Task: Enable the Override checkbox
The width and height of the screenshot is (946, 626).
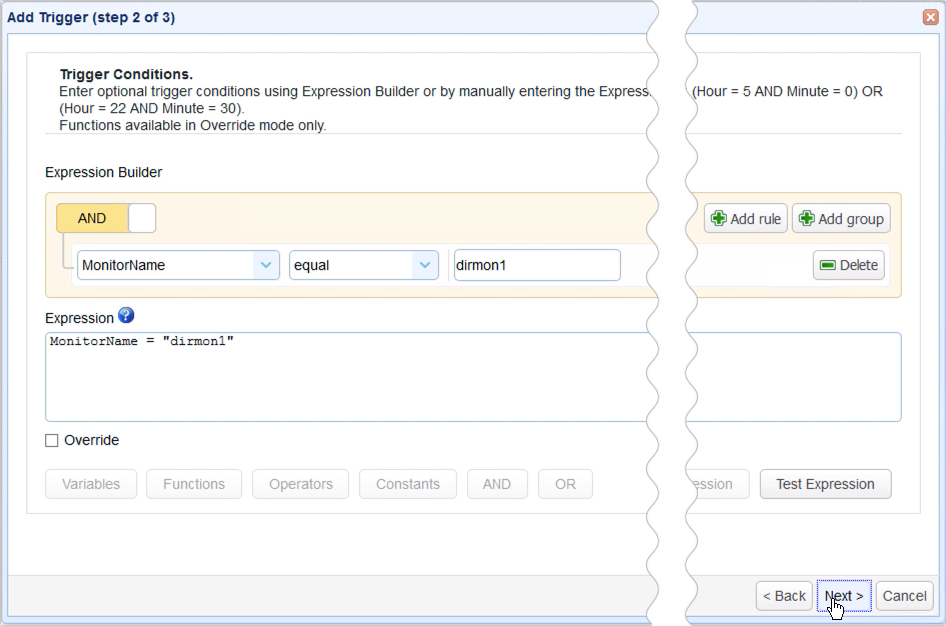Action: tap(50, 440)
